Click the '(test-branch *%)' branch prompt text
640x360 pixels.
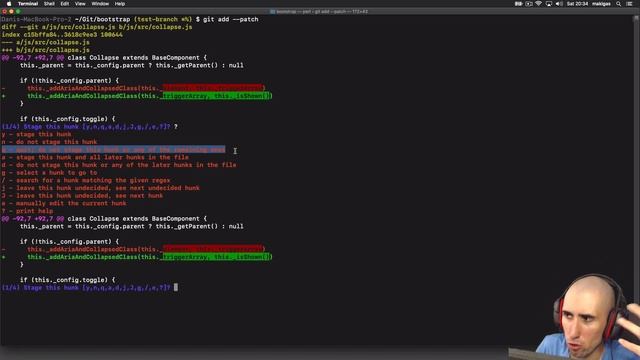tap(162, 19)
